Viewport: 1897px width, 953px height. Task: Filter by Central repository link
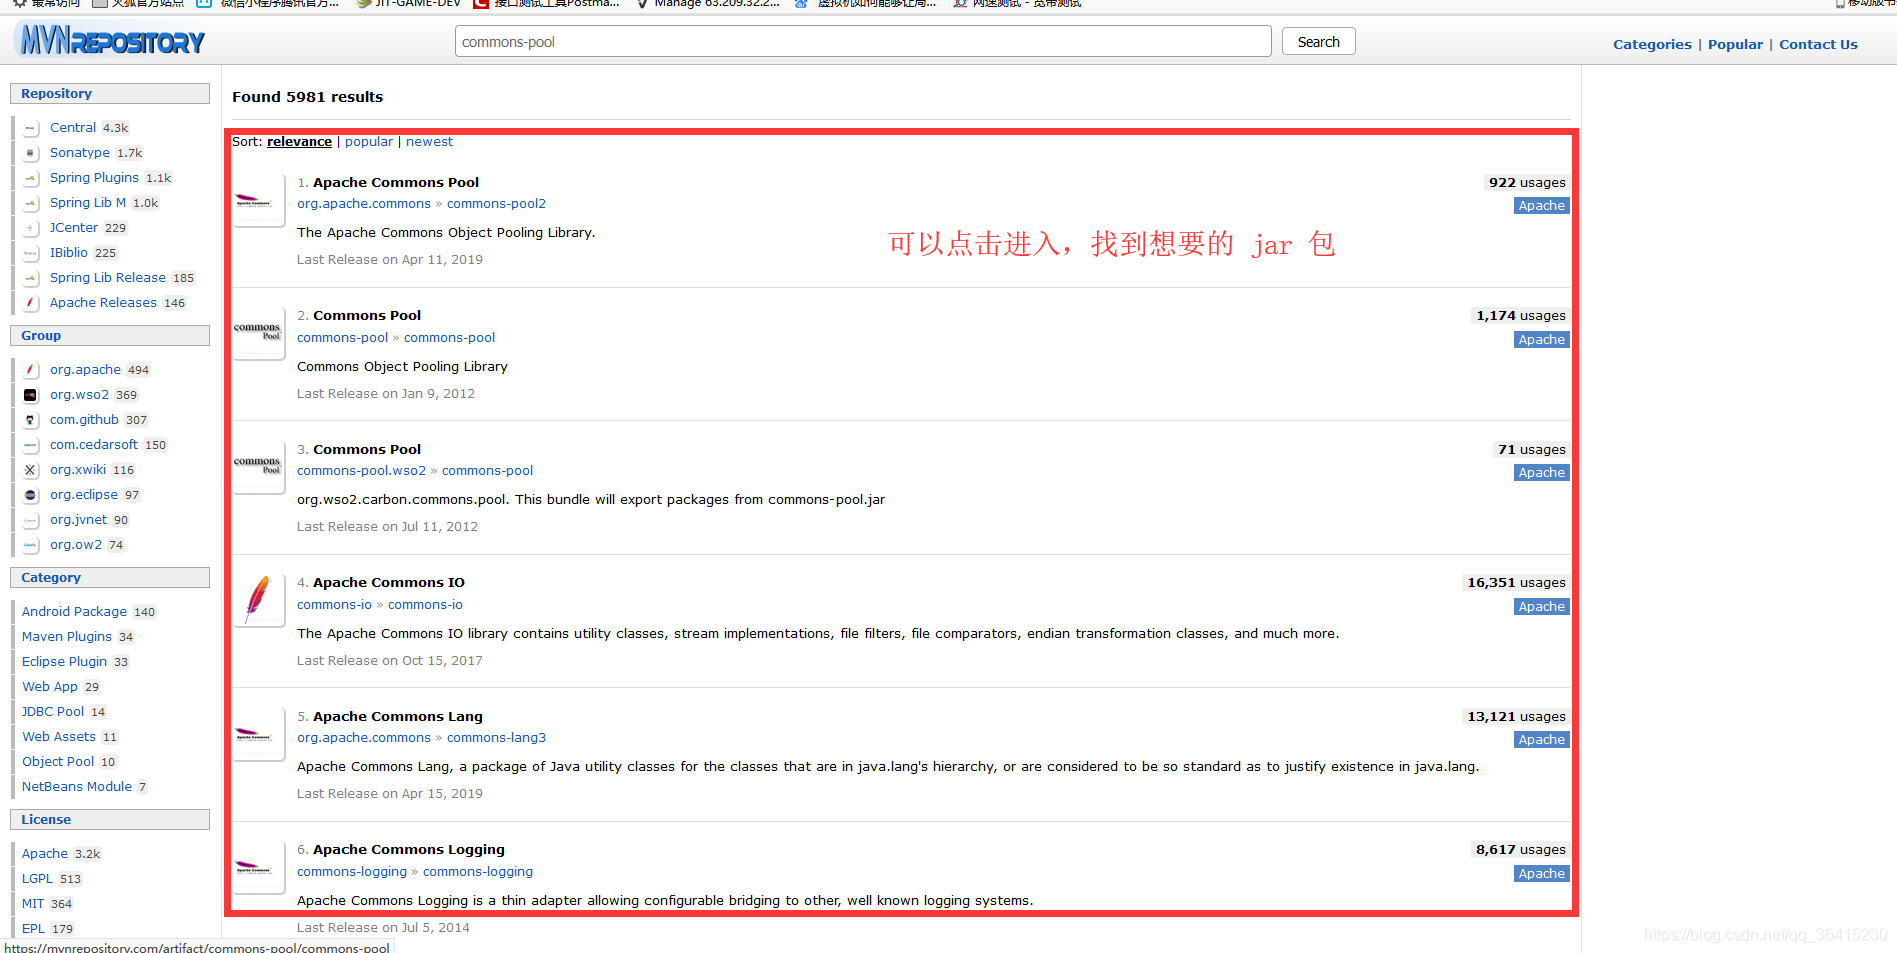tap(73, 128)
